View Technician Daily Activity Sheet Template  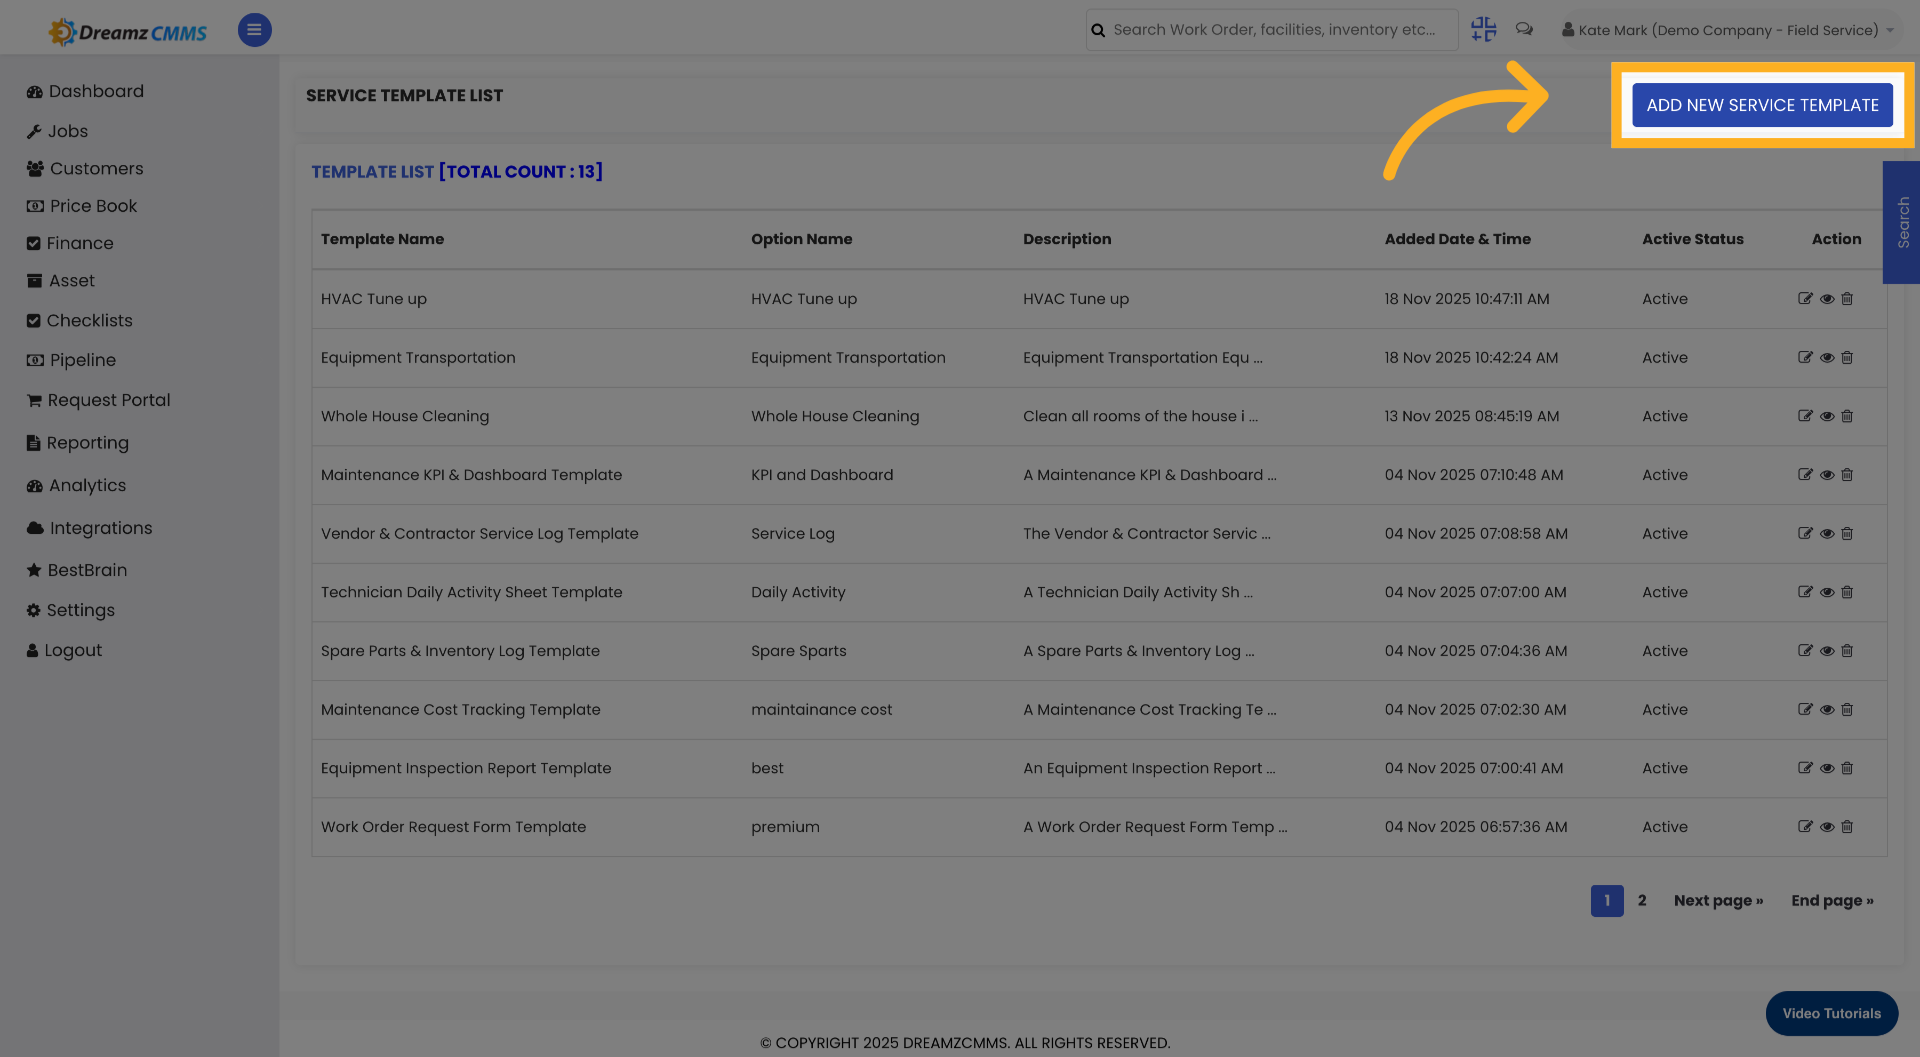(1827, 592)
